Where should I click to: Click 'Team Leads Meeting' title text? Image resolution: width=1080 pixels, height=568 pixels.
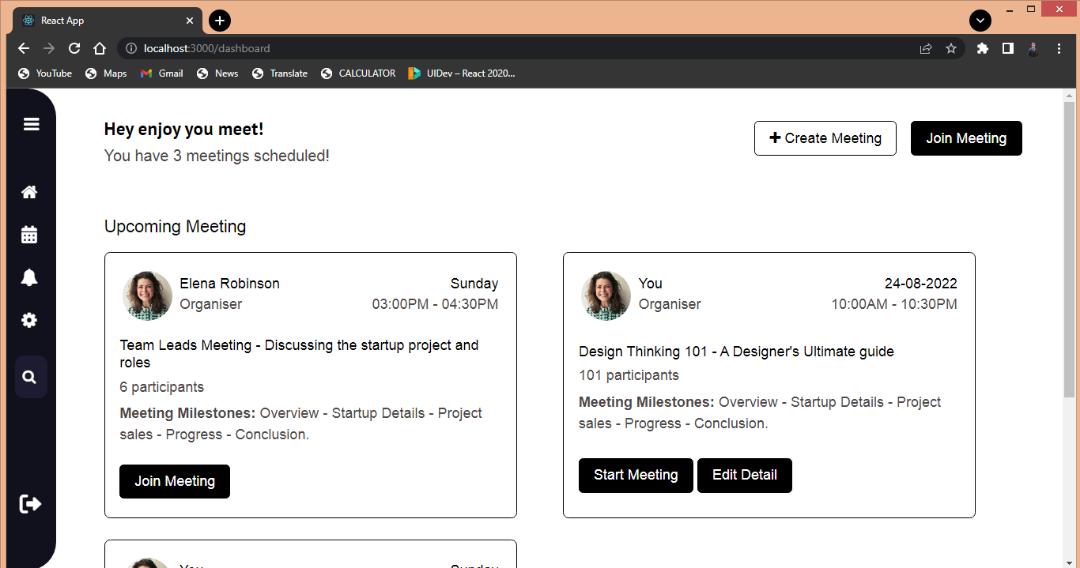coord(299,353)
